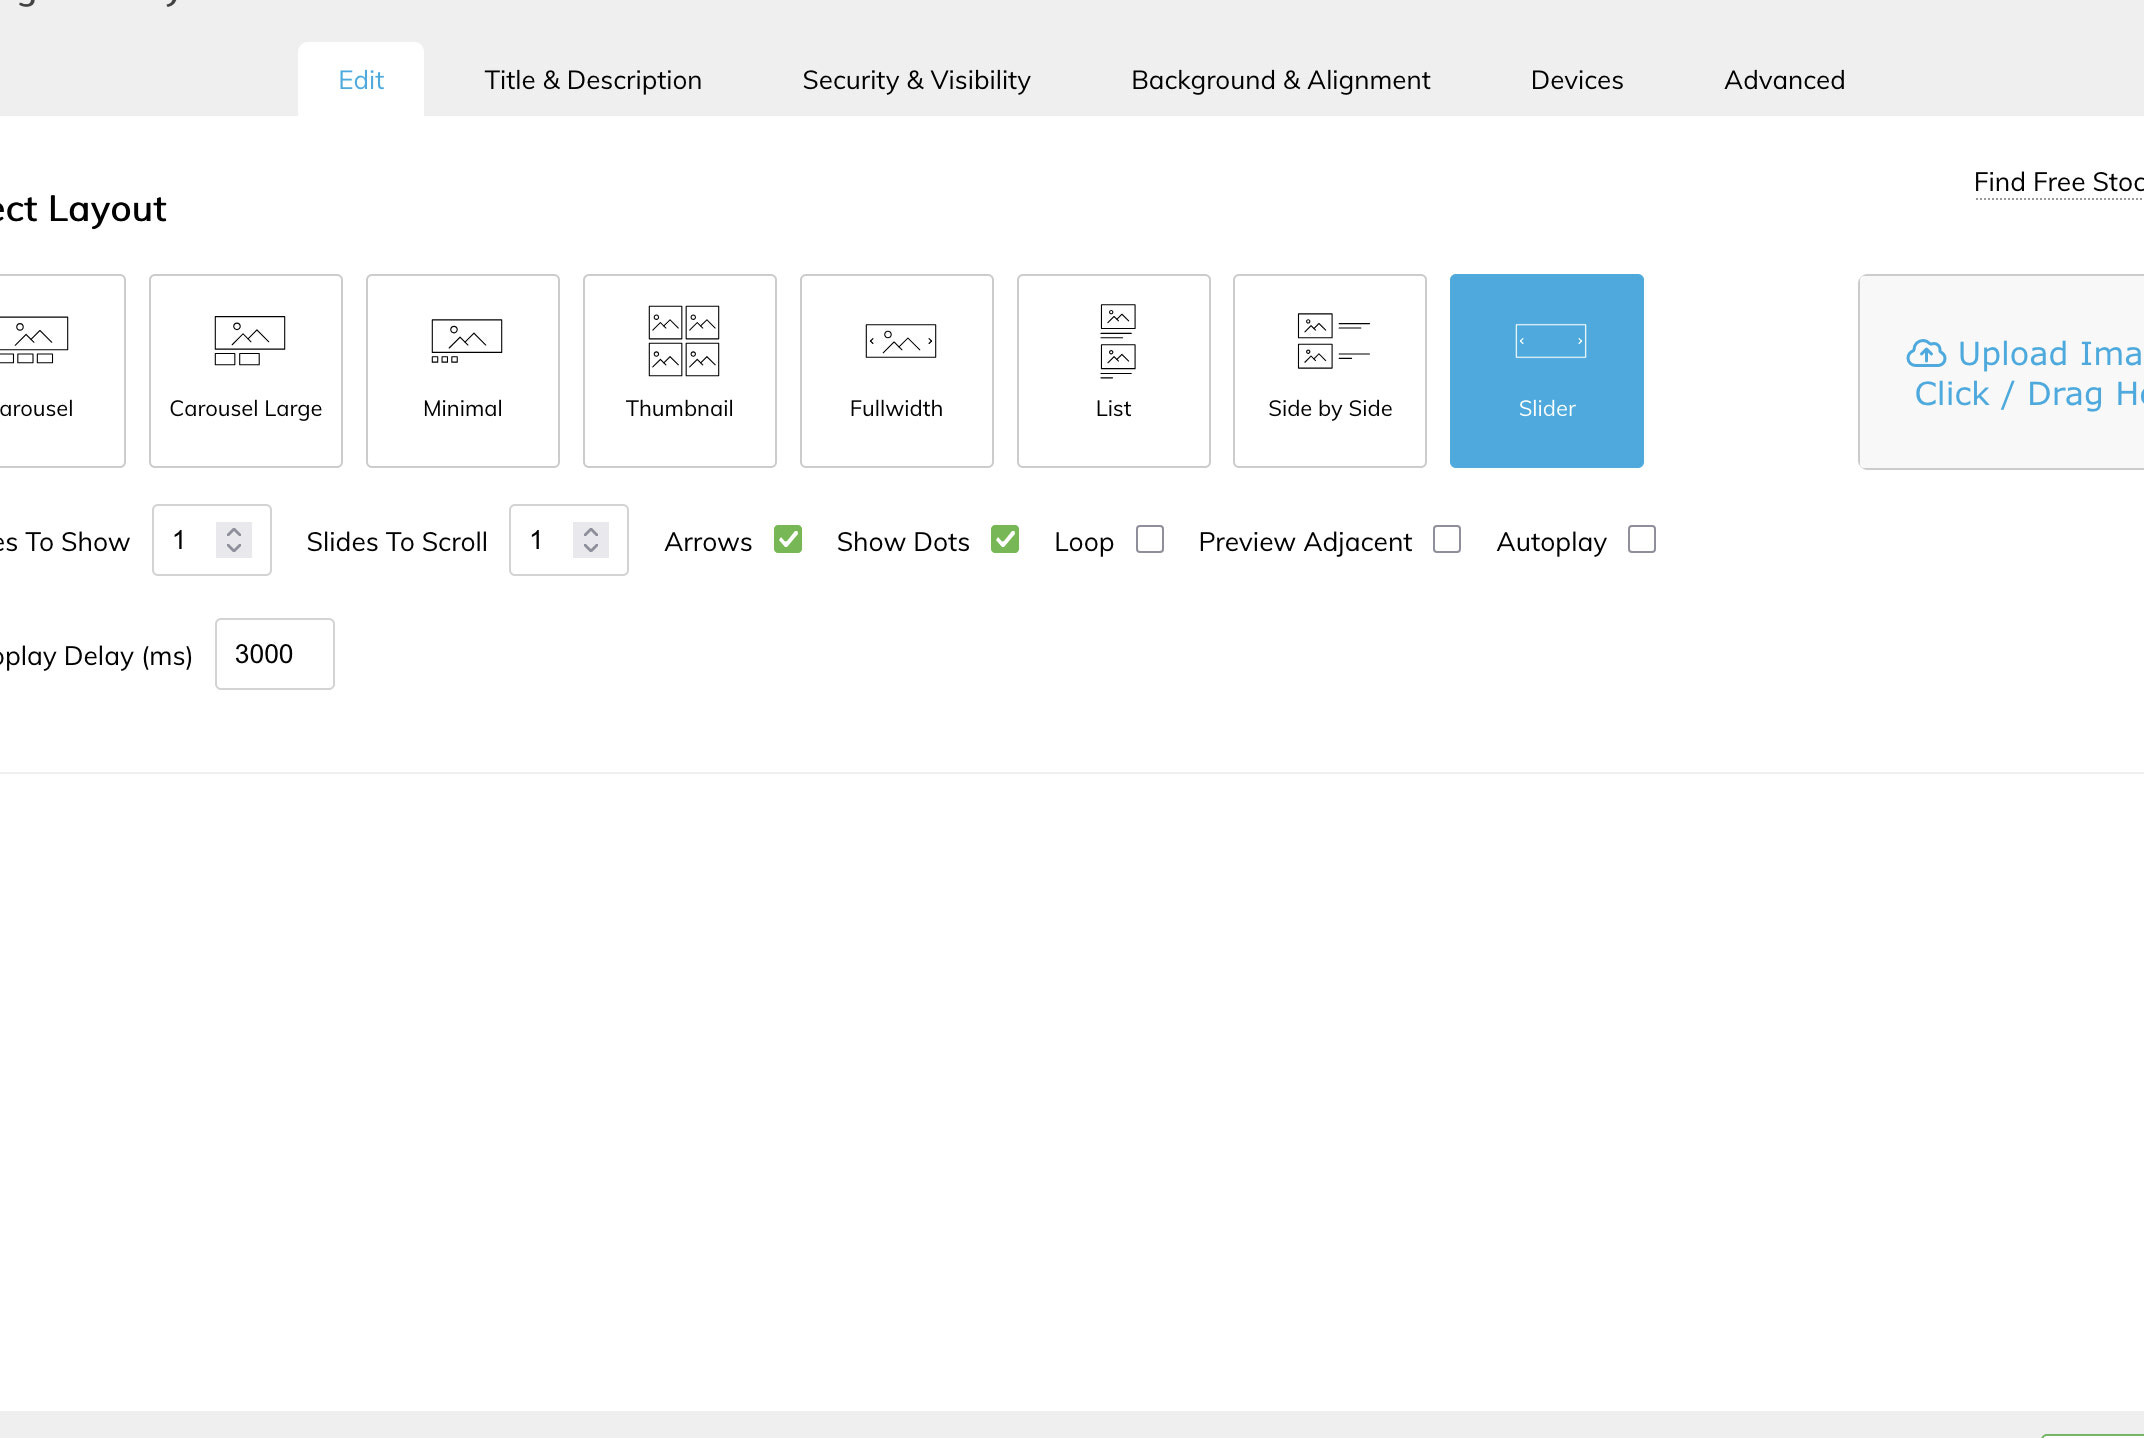Select the Carousel layout icon
Screen dimensions: 2144x1438
pyautogui.click(x=33, y=341)
